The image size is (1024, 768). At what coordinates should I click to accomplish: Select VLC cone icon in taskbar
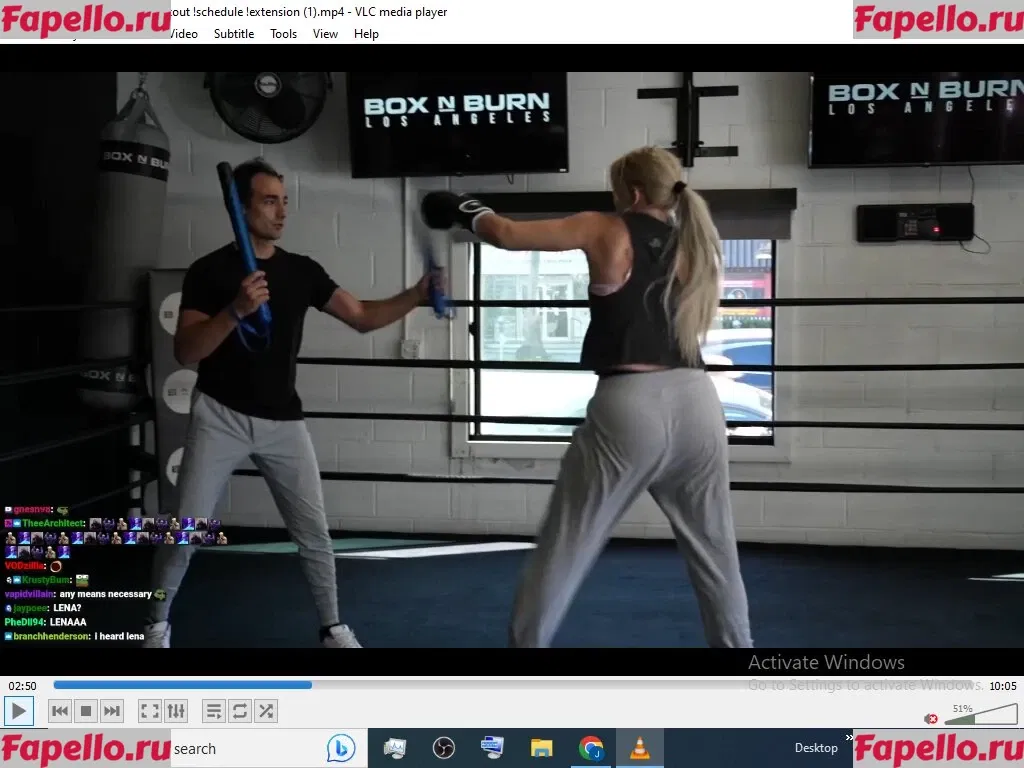pyautogui.click(x=639, y=748)
